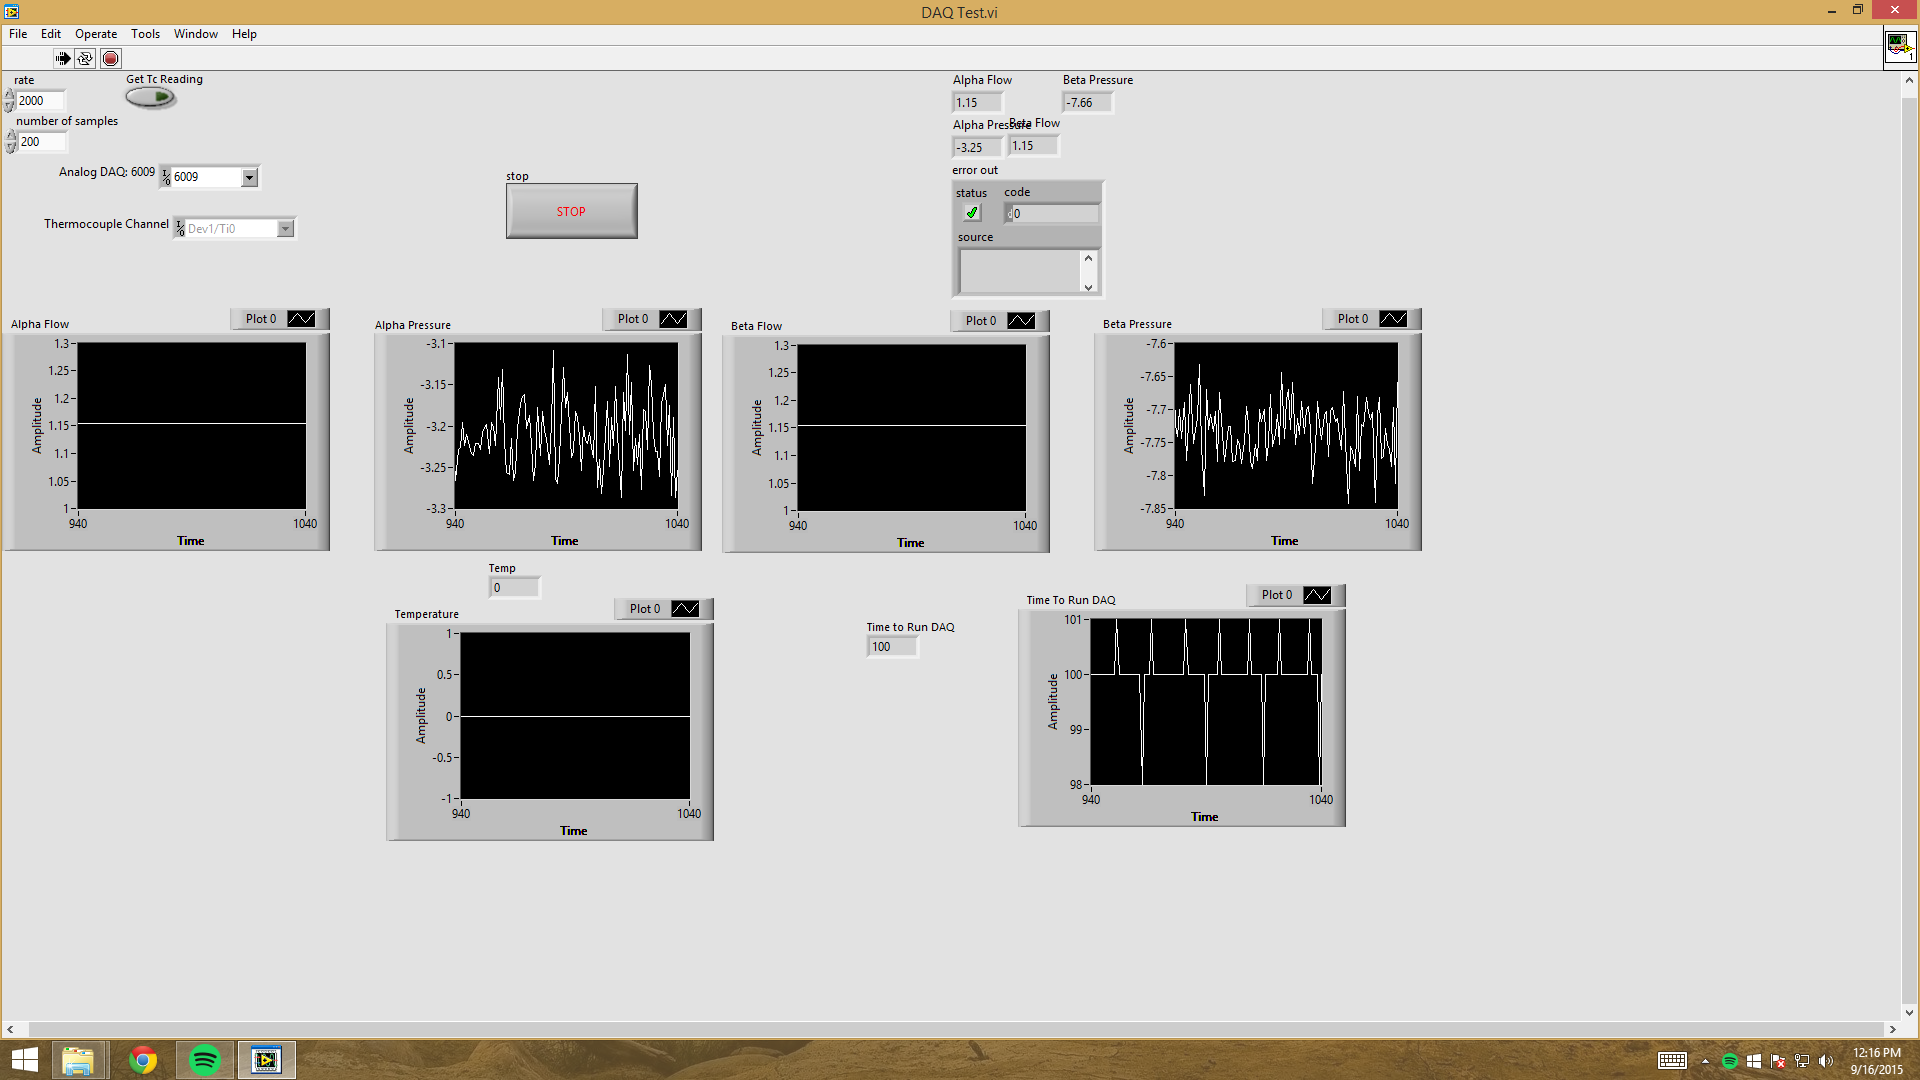Click the Alpha Flow value 1.15
Viewport: 1920px width, 1080px height.
pyautogui.click(x=977, y=102)
